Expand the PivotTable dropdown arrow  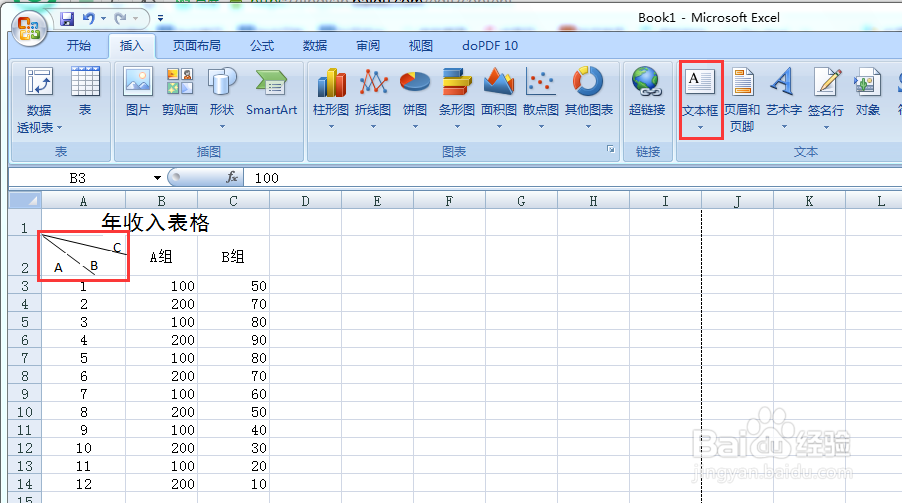click(x=59, y=127)
